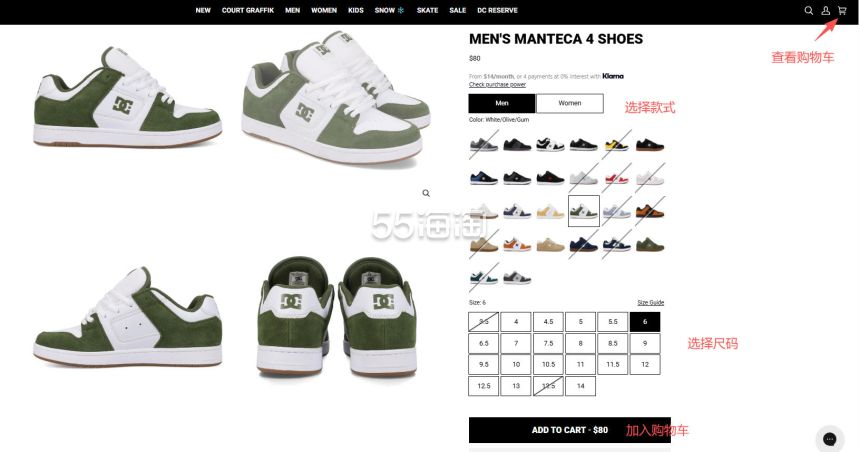The height and width of the screenshot is (452, 859).
Task: Choose size 8
Action: pyautogui.click(x=580, y=343)
